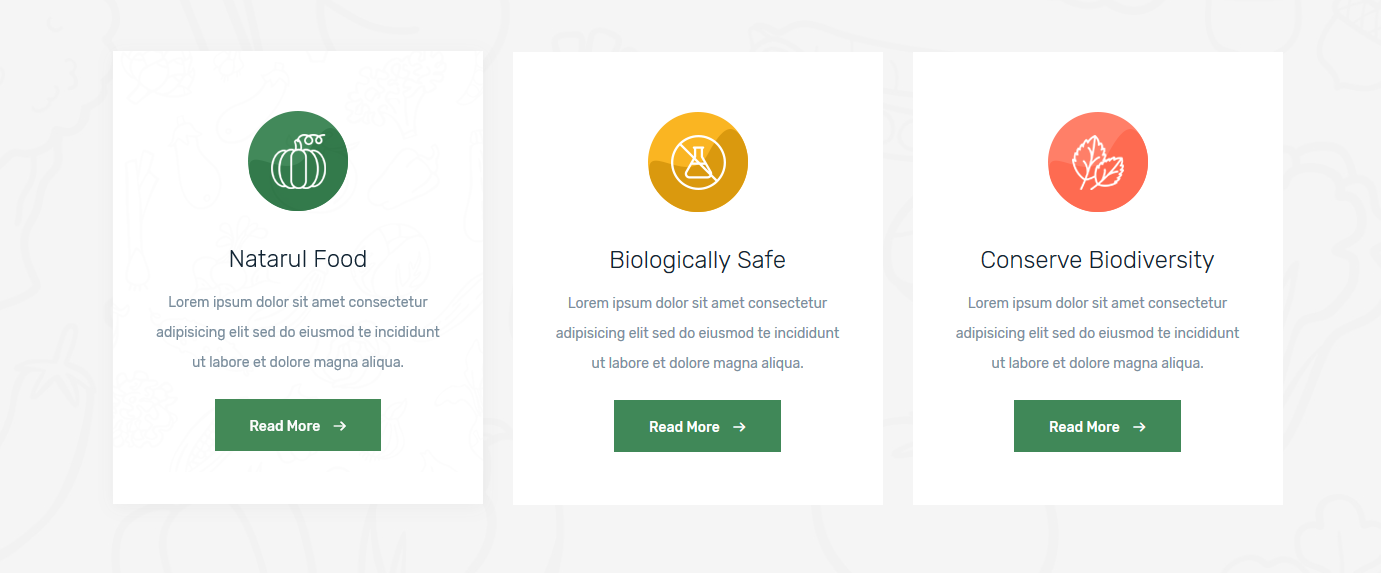
Task: Click the arrow in Natarul Food's Read More button
Action: (x=340, y=426)
